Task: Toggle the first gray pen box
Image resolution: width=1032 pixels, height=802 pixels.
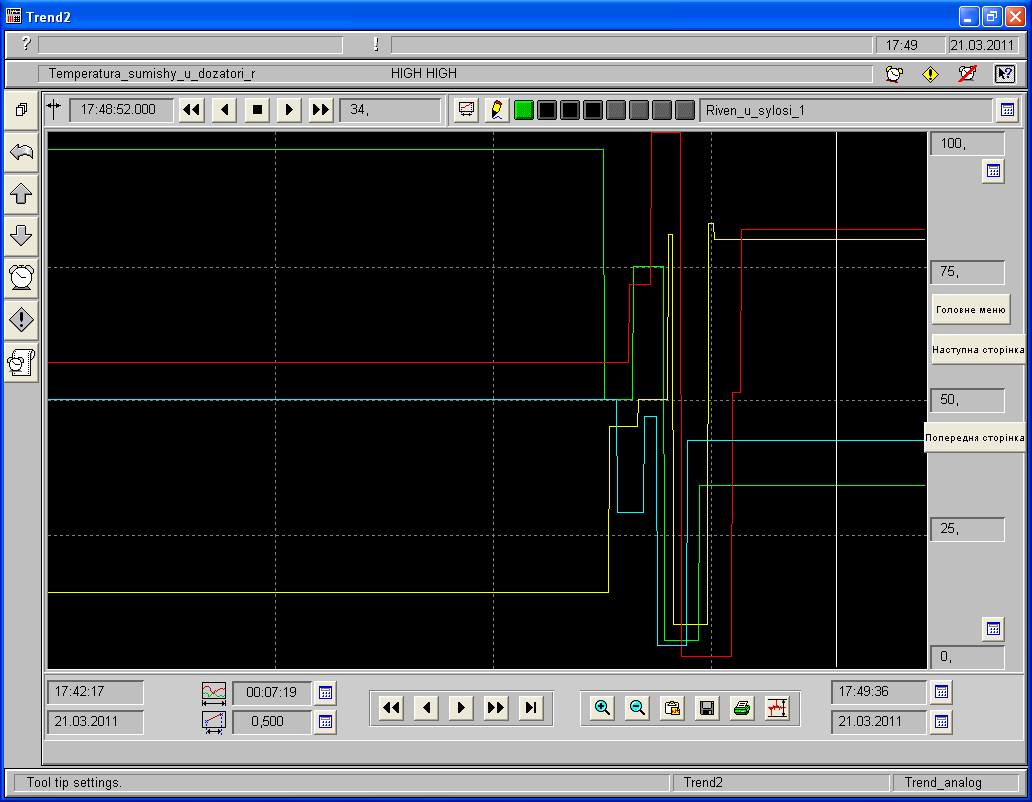Action: click(x=616, y=110)
